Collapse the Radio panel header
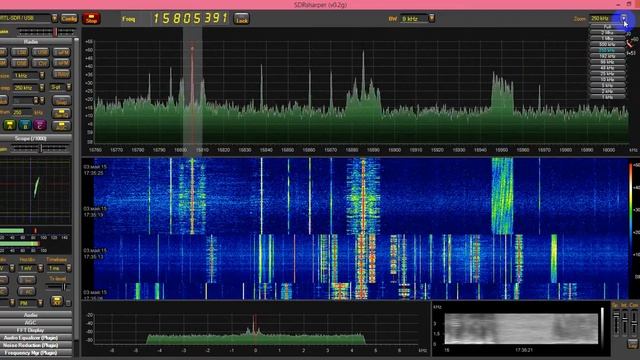 36,42
